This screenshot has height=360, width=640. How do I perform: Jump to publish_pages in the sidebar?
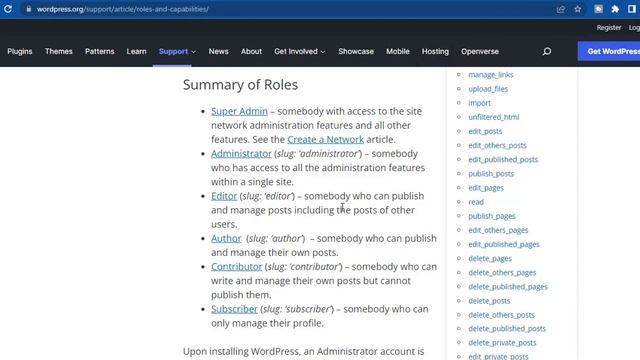coord(492,216)
